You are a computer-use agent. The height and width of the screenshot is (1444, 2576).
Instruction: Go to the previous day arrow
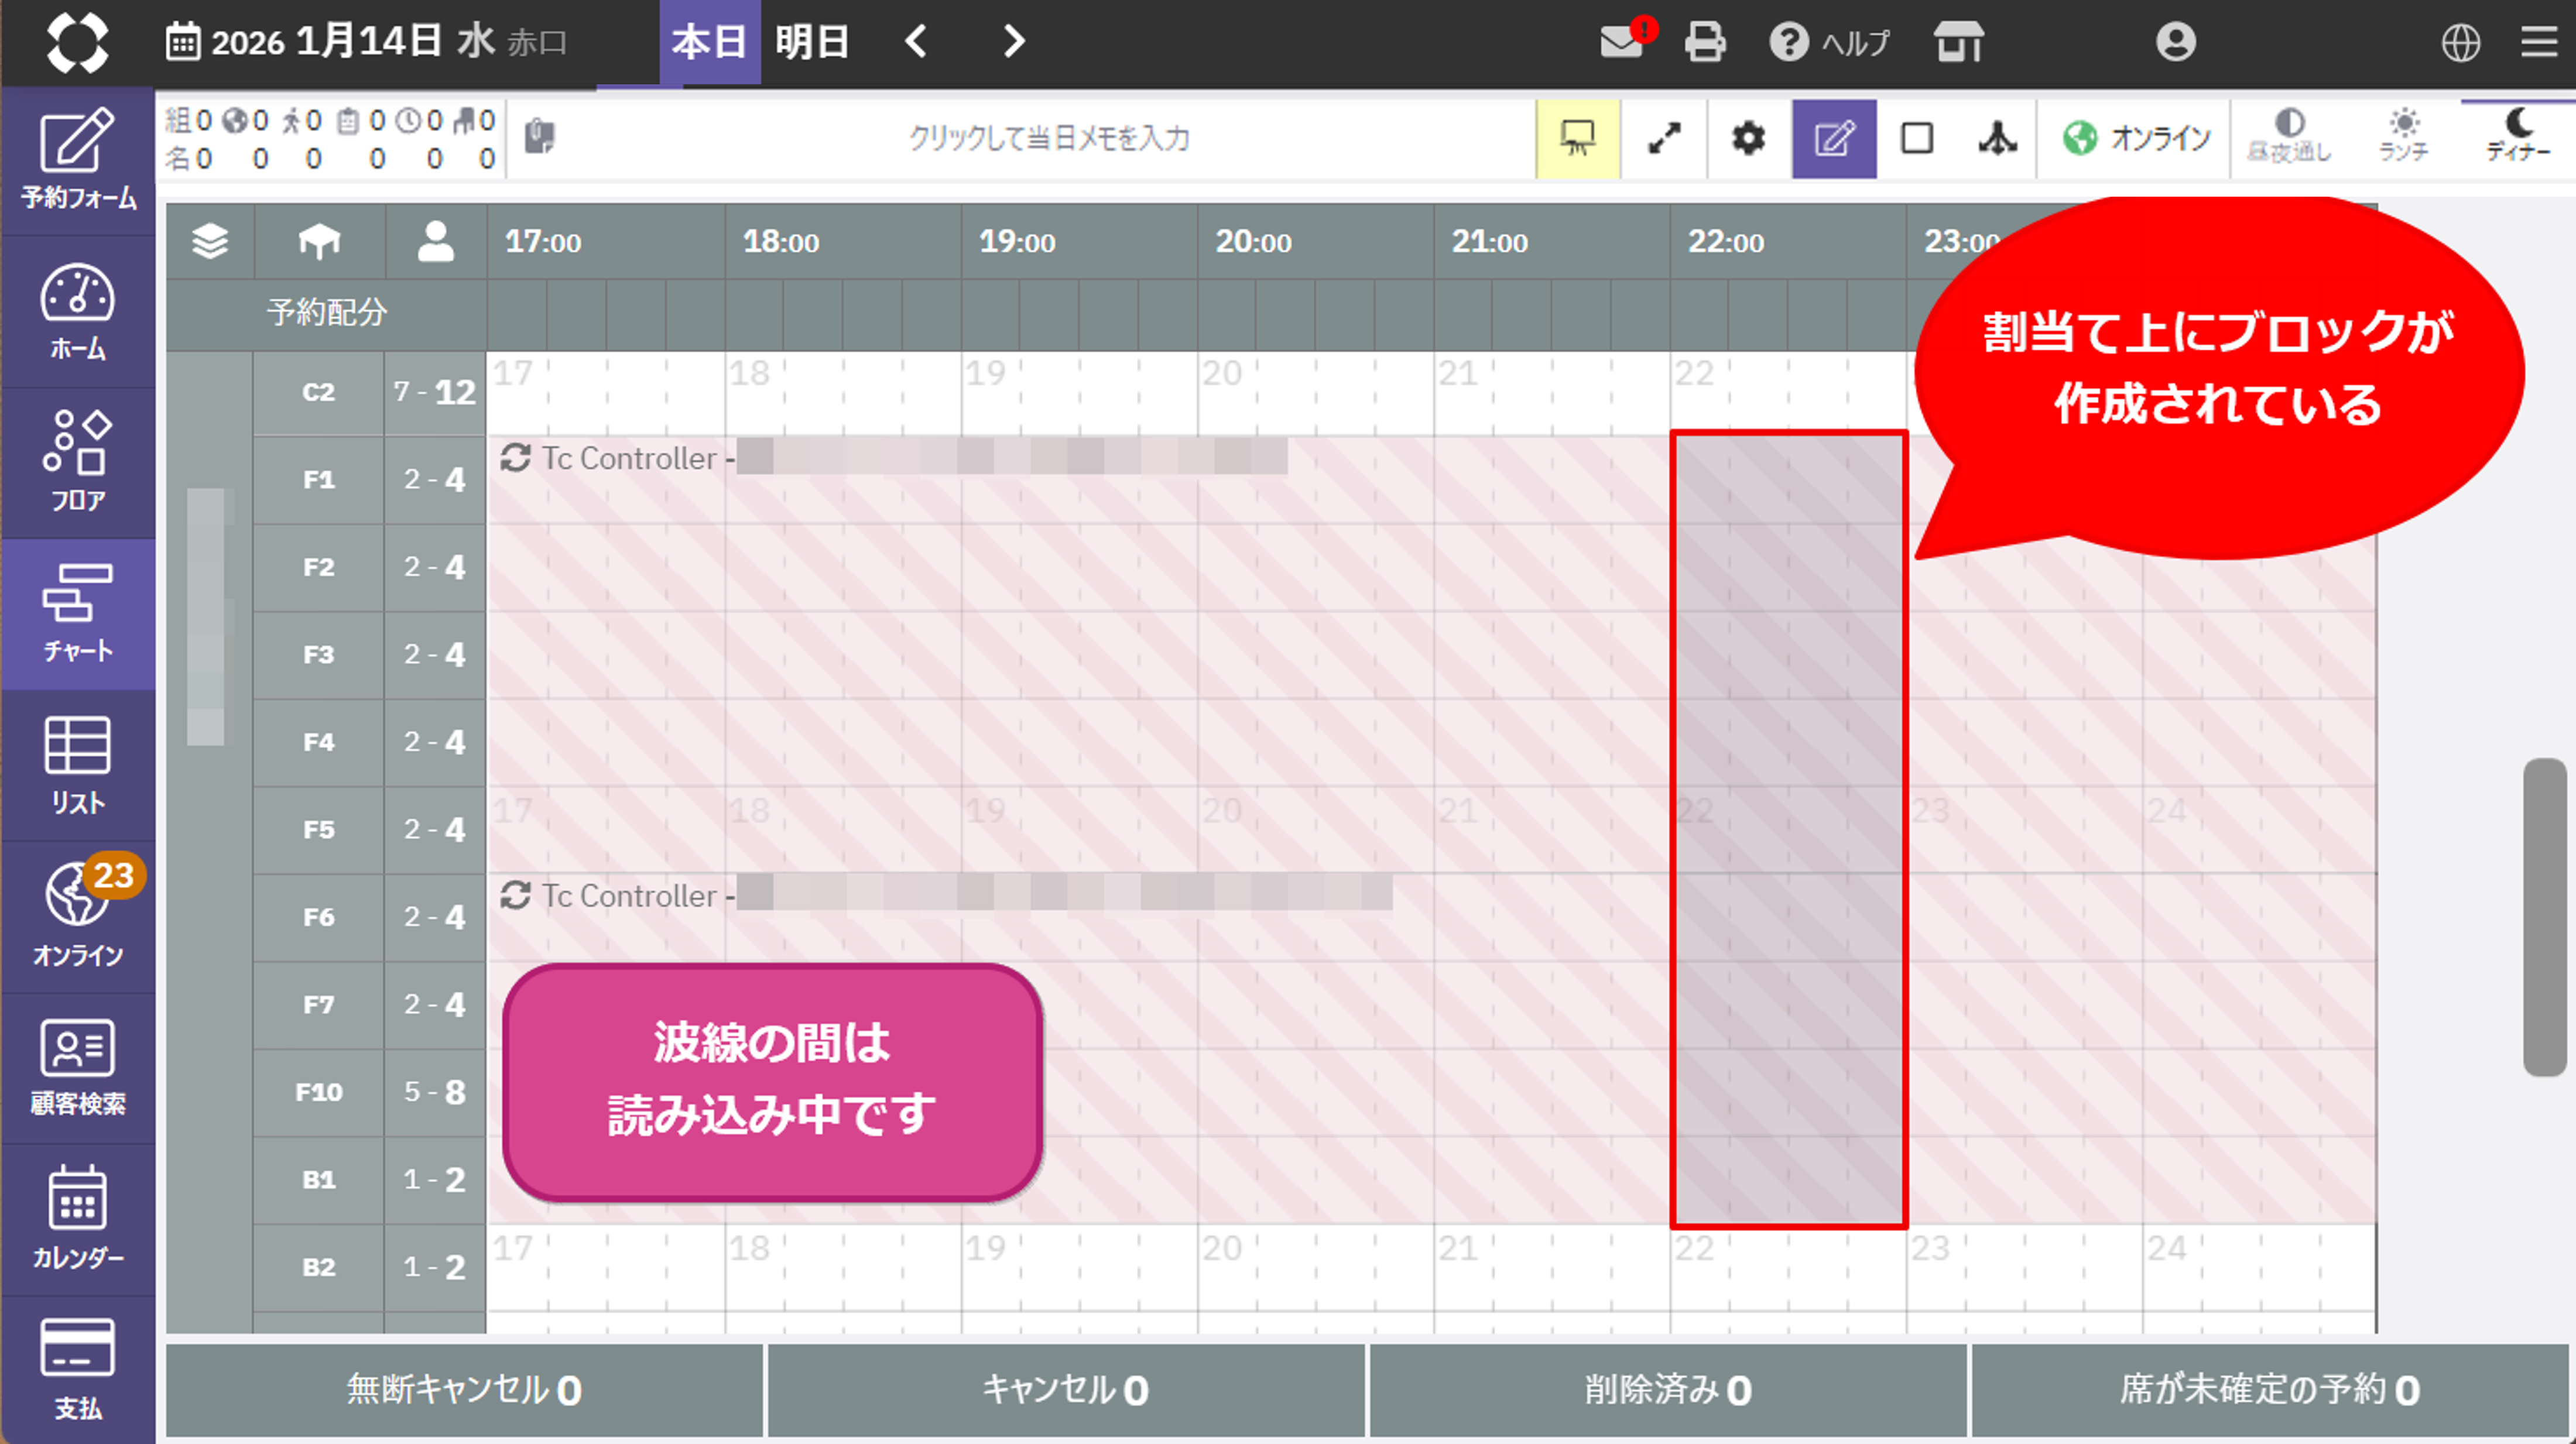click(x=916, y=41)
